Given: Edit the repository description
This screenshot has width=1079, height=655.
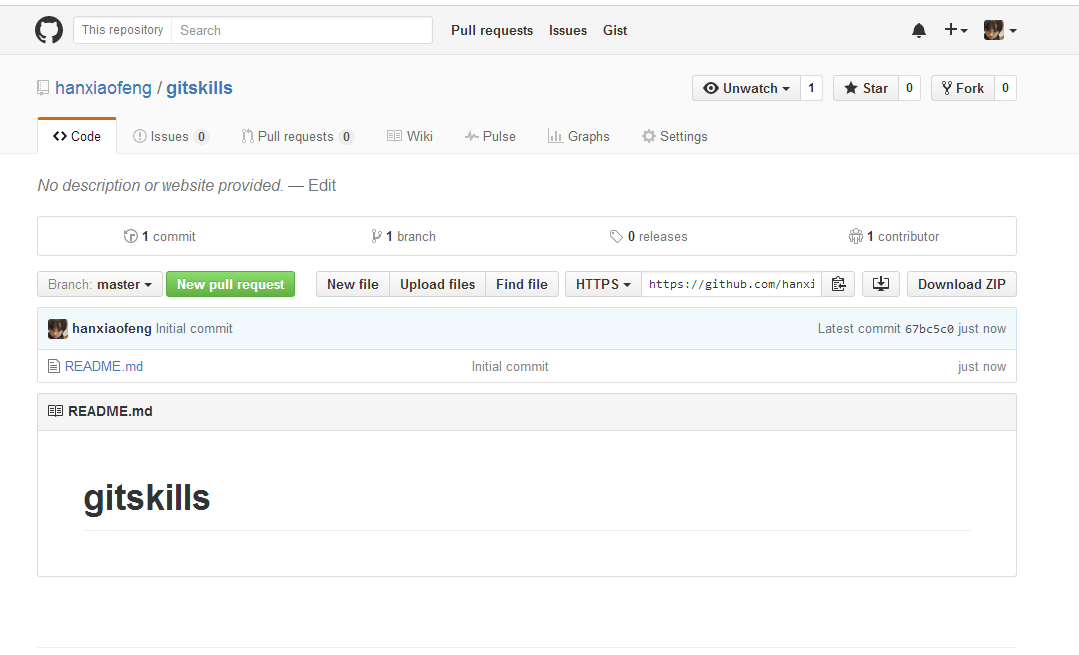Looking at the screenshot, I should [322, 186].
